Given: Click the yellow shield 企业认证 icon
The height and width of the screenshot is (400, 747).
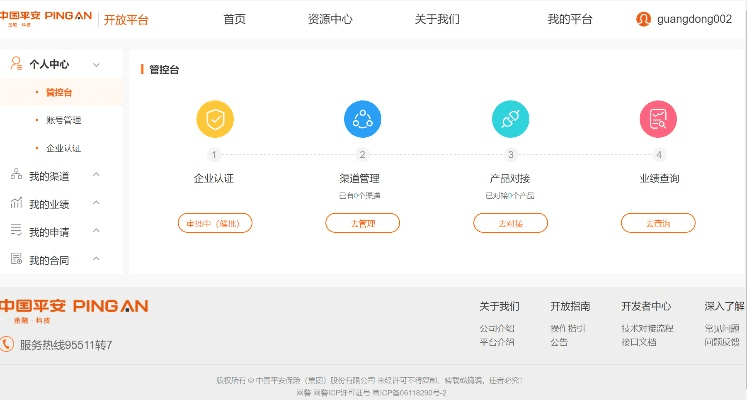Looking at the screenshot, I should (215, 119).
